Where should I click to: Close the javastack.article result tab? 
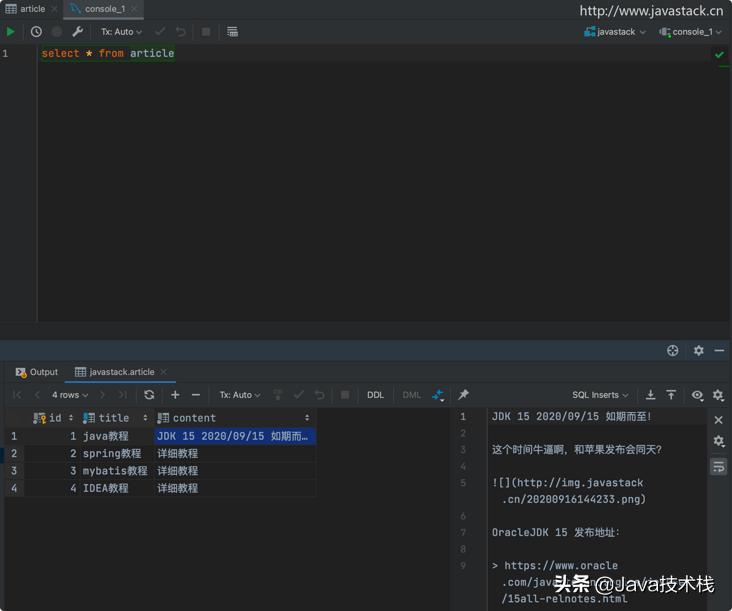(x=163, y=372)
